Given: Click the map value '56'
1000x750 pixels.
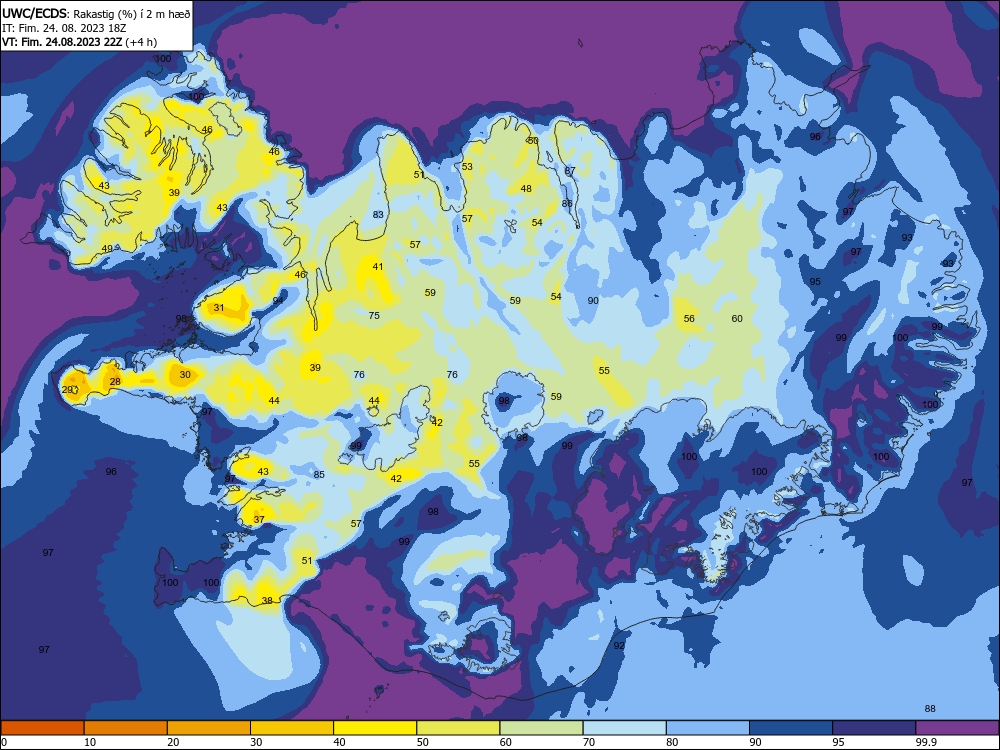Looking at the screenshot, I should (689, 319).
